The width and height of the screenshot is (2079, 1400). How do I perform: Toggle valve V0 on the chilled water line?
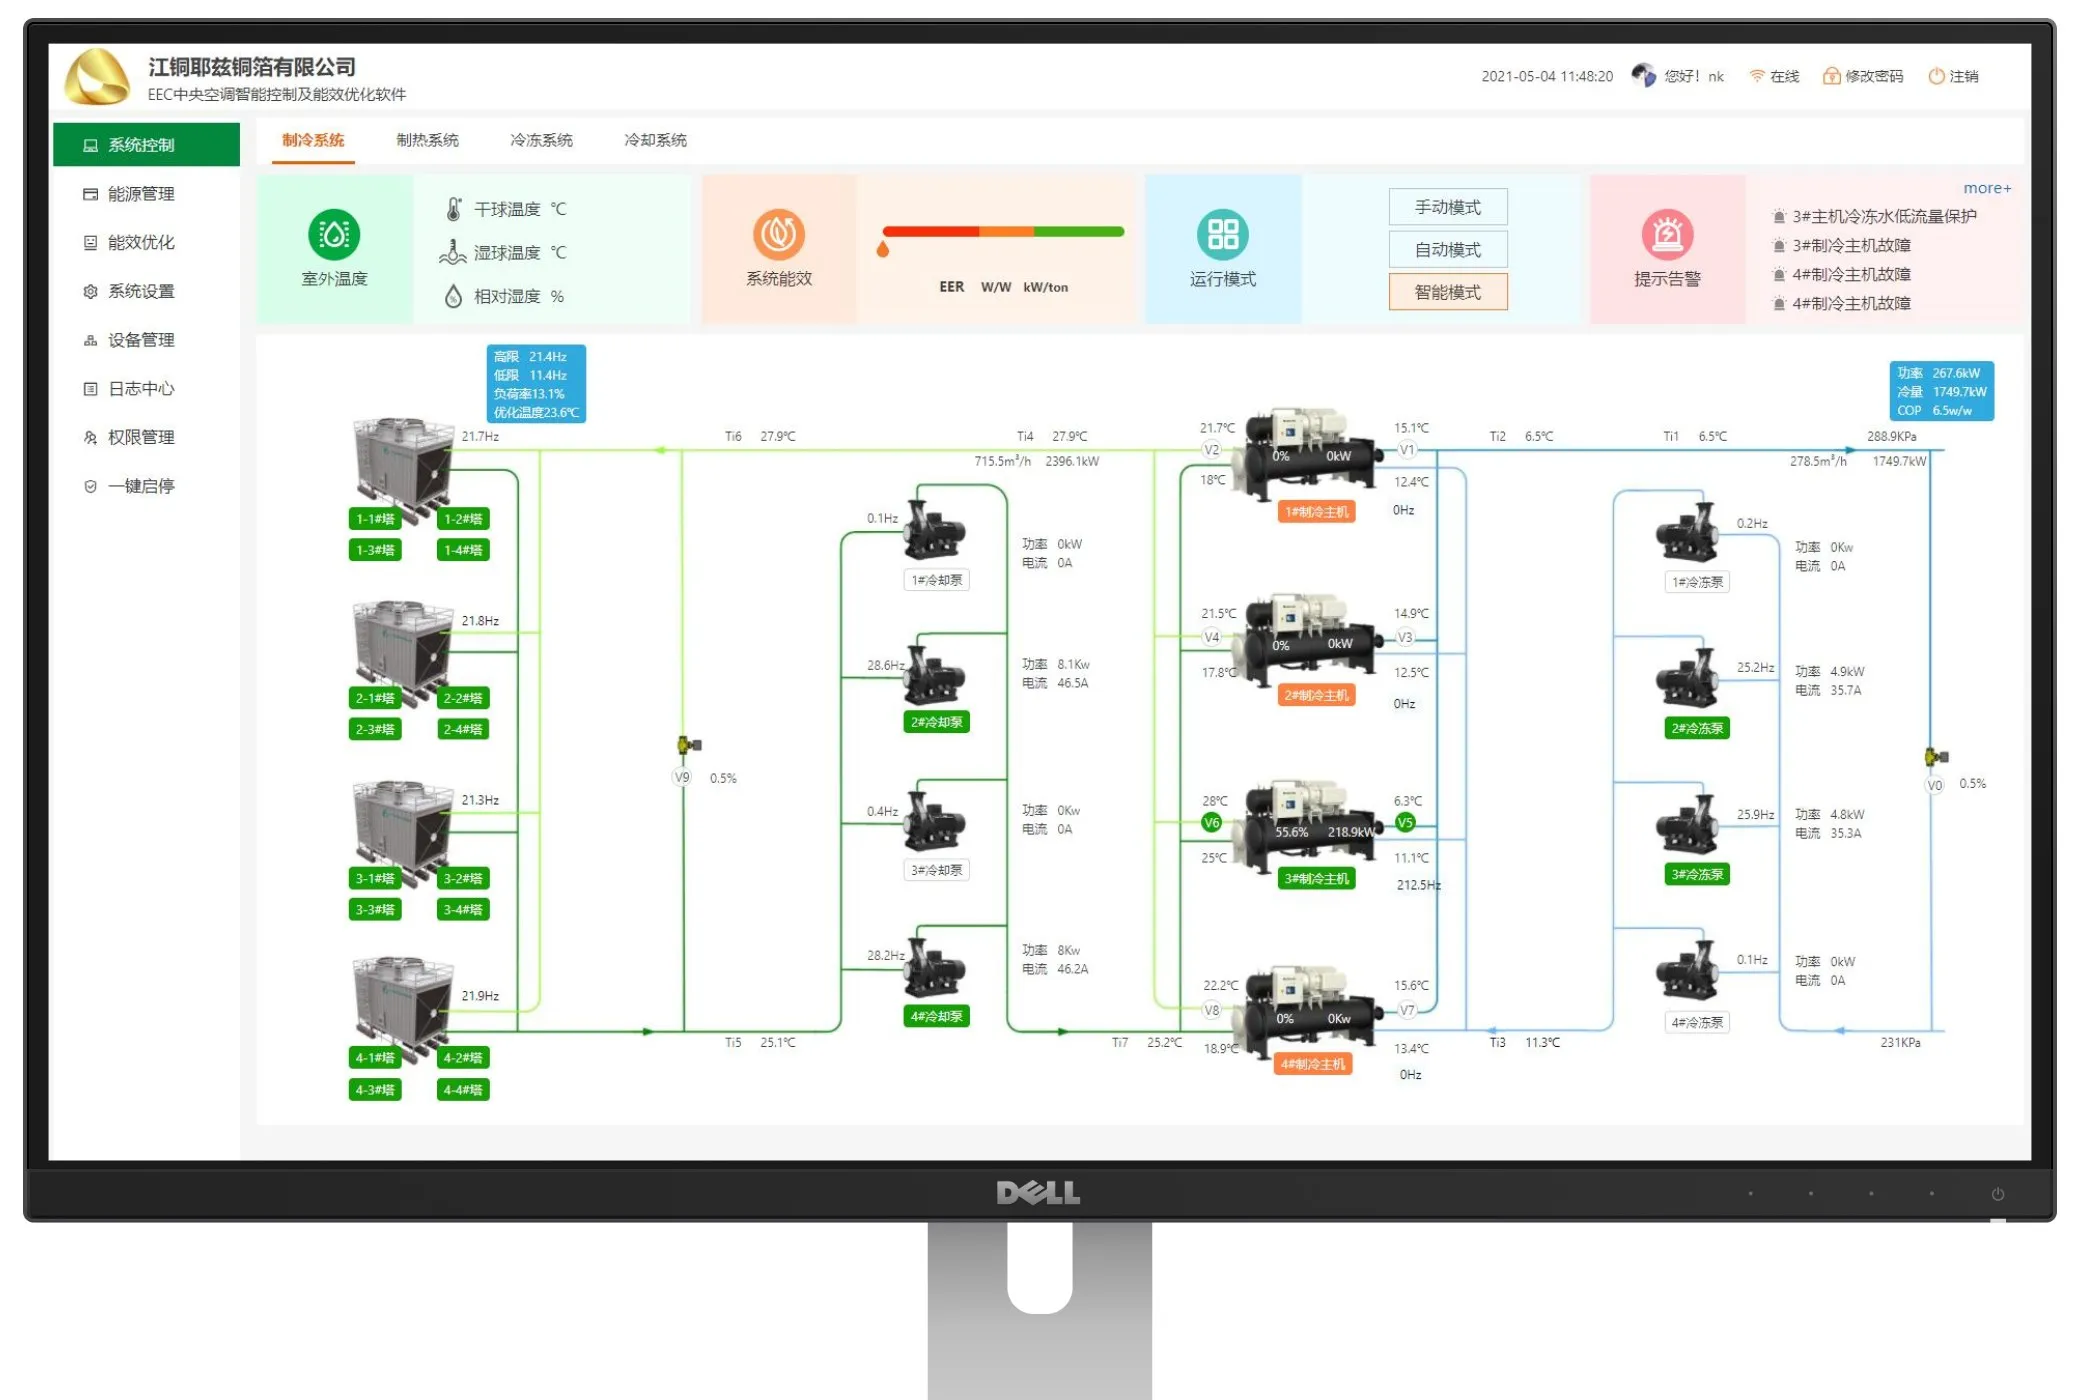pyautogui.click(x=1934, y=786)
